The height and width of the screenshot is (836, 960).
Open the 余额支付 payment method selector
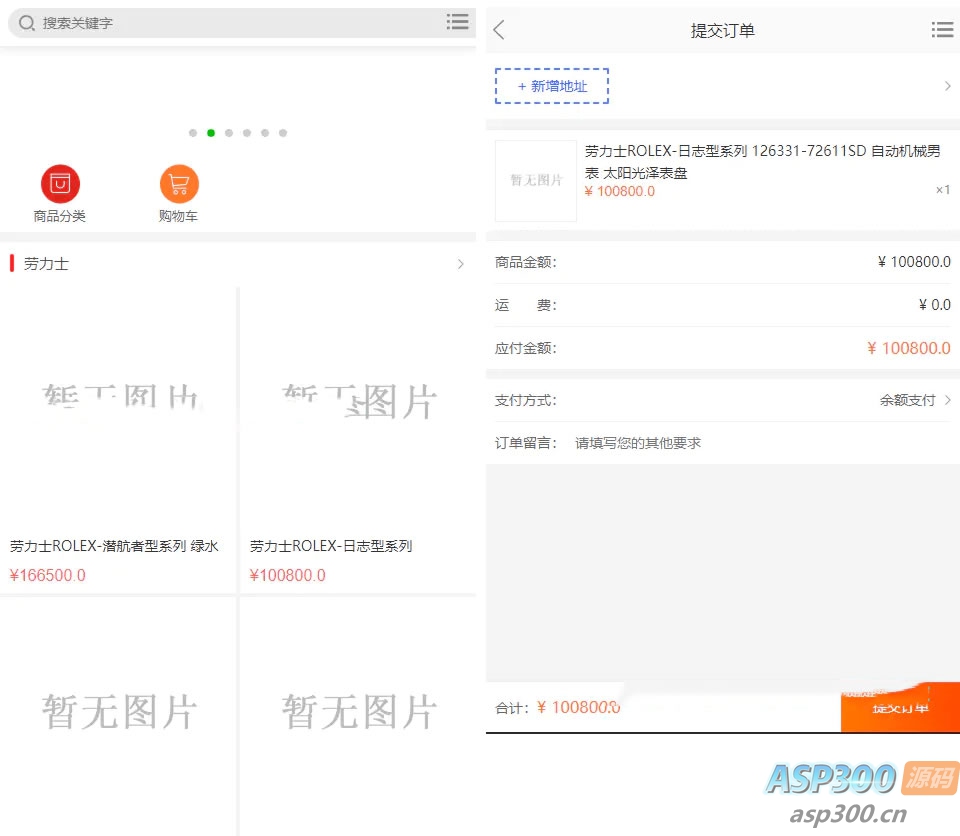coord(914,400)
